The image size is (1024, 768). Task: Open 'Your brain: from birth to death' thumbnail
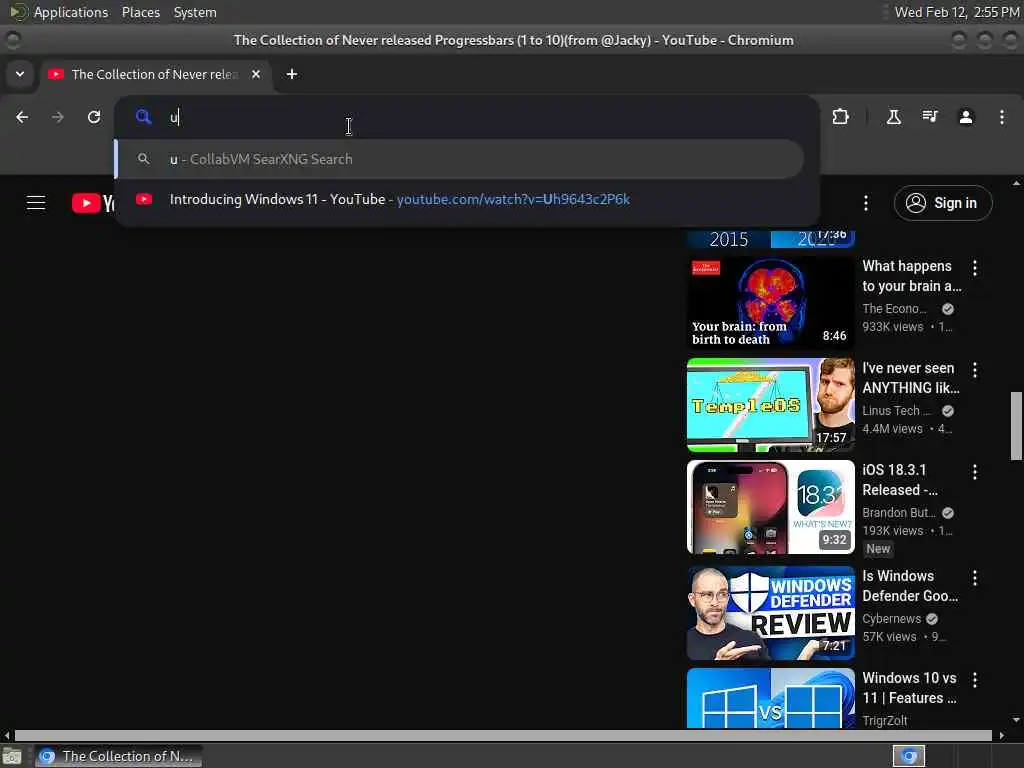click(x=771, y=303)
